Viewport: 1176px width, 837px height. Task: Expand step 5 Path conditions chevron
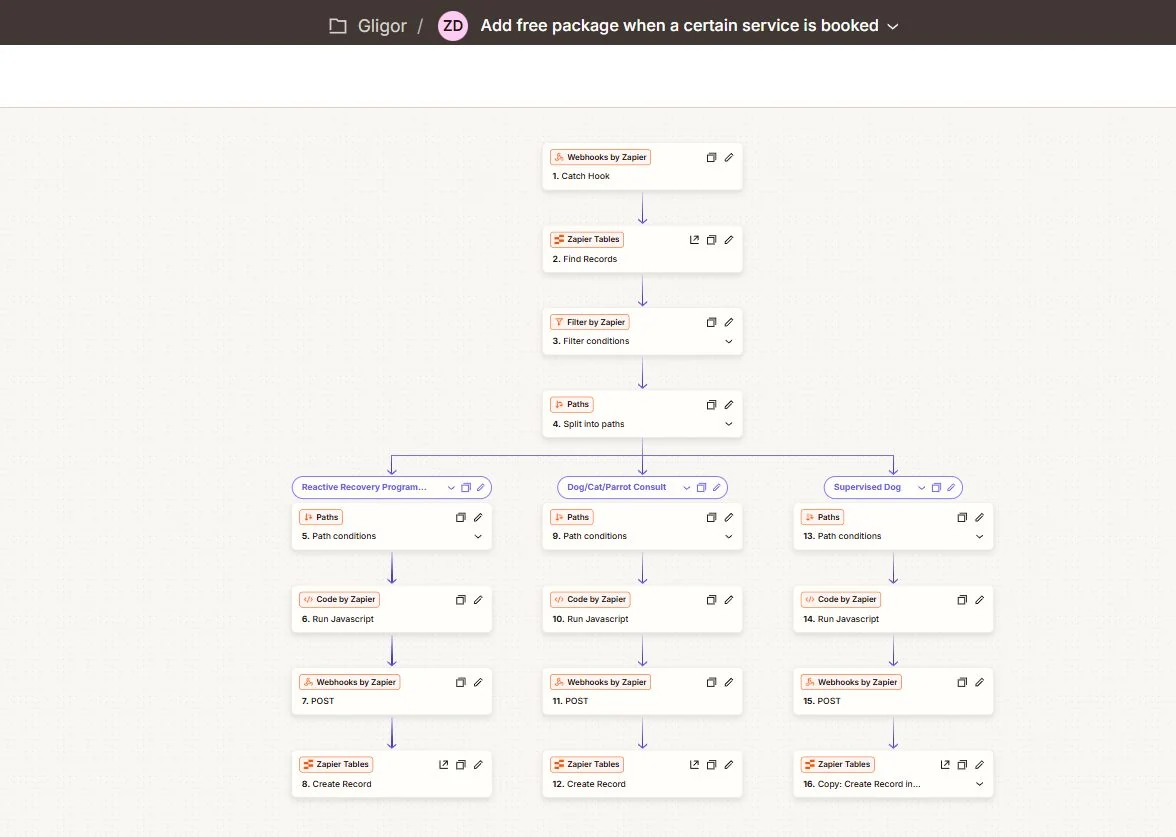point(478,536)
